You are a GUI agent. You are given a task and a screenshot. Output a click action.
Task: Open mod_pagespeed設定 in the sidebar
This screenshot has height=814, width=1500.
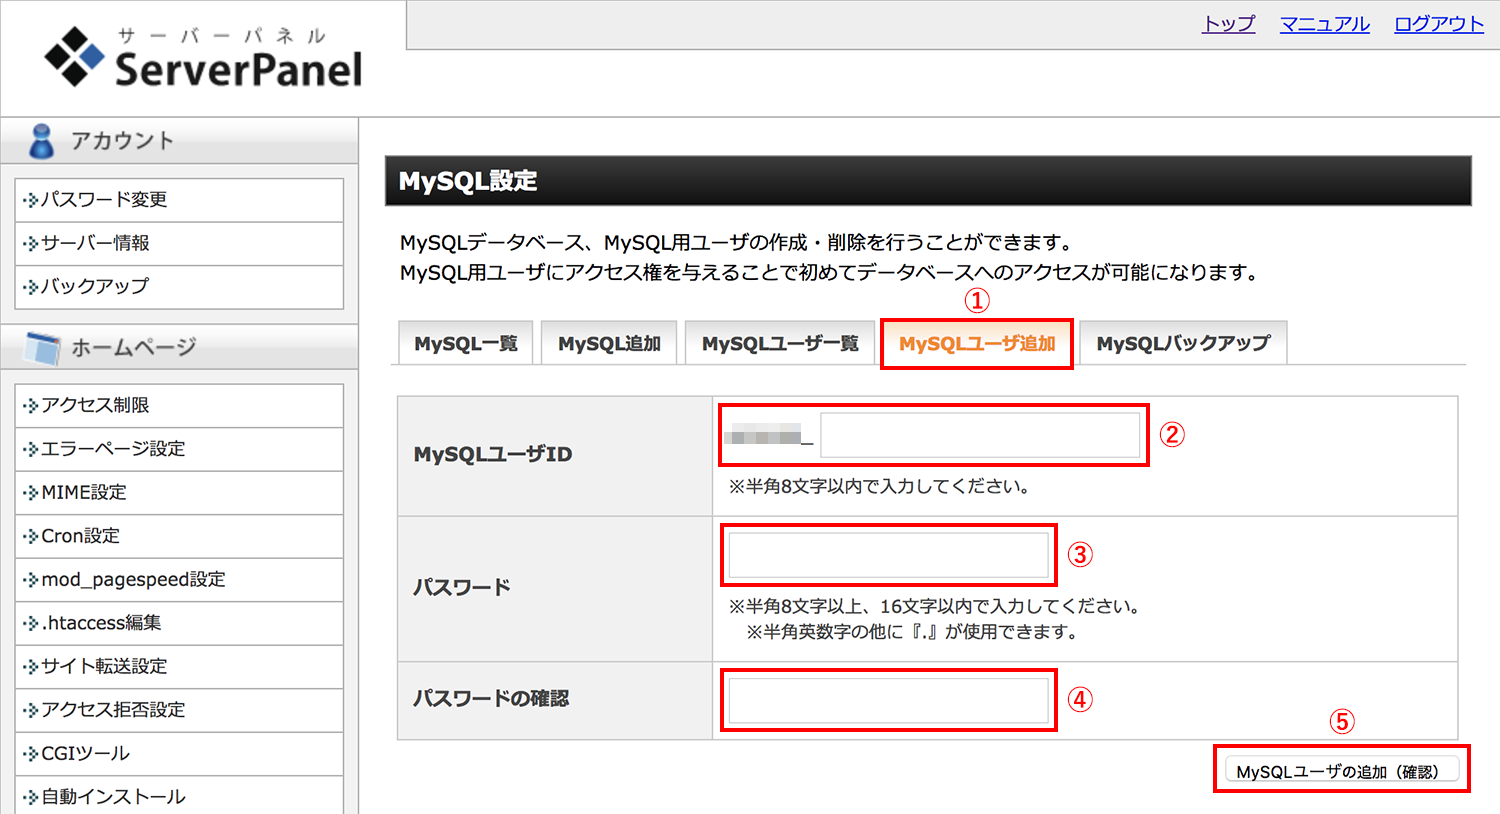[x=180, y=579]
